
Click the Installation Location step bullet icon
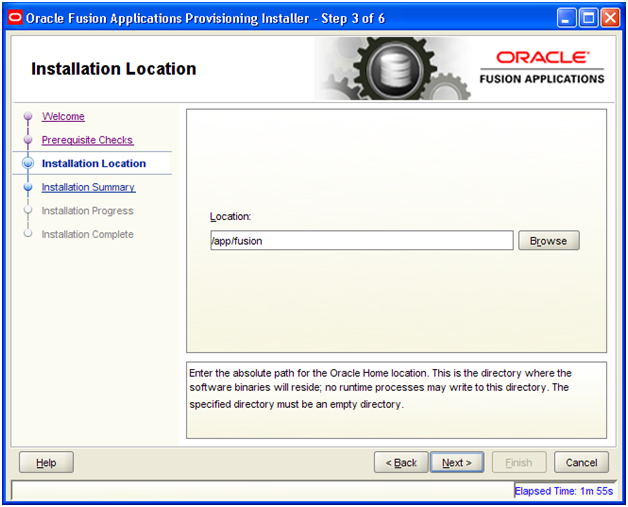[x=28, y=163]
